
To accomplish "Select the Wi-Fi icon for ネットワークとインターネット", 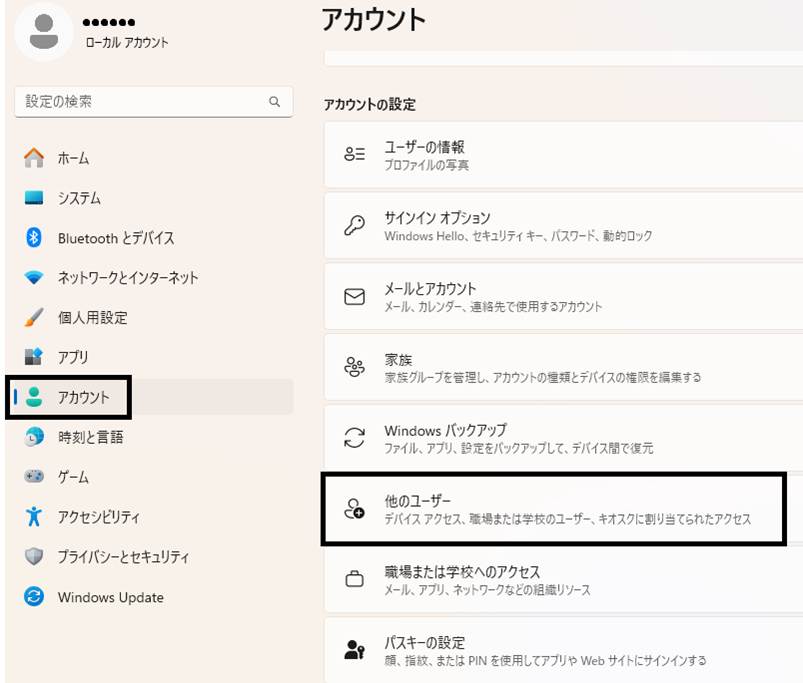I will [34, 278].
